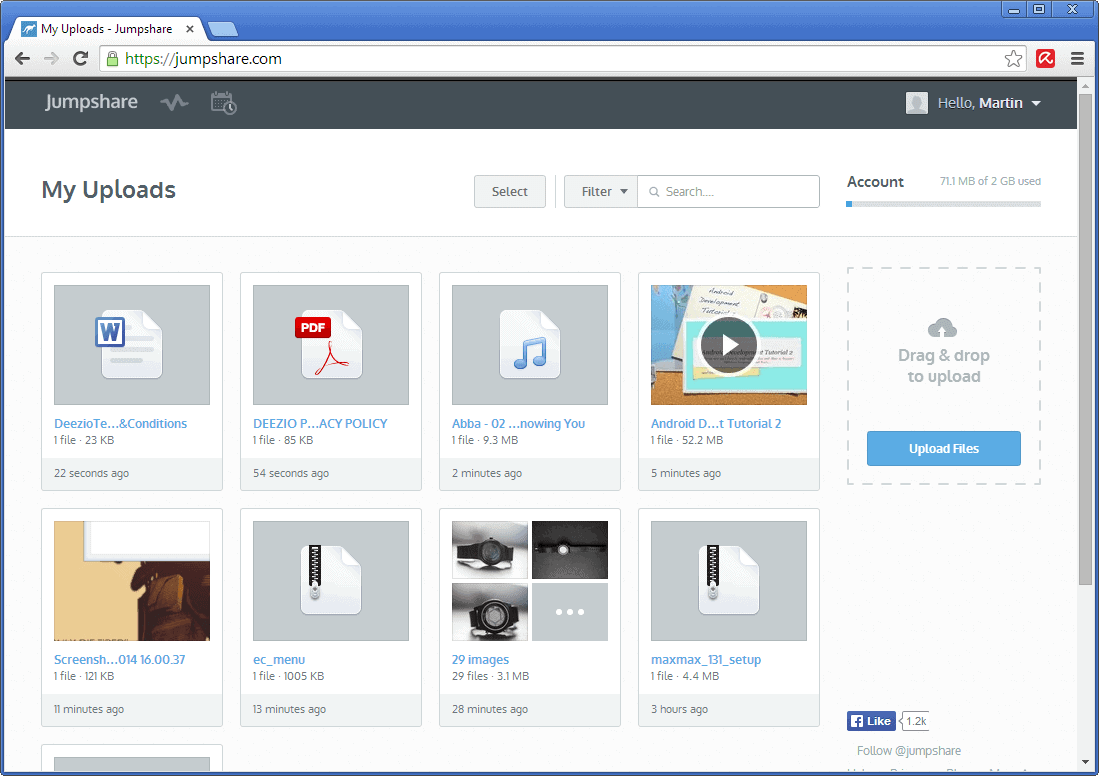The image size is (1099, 776).
Task: Click the "3 hours ago" timestamp
Action: point(680,709)
